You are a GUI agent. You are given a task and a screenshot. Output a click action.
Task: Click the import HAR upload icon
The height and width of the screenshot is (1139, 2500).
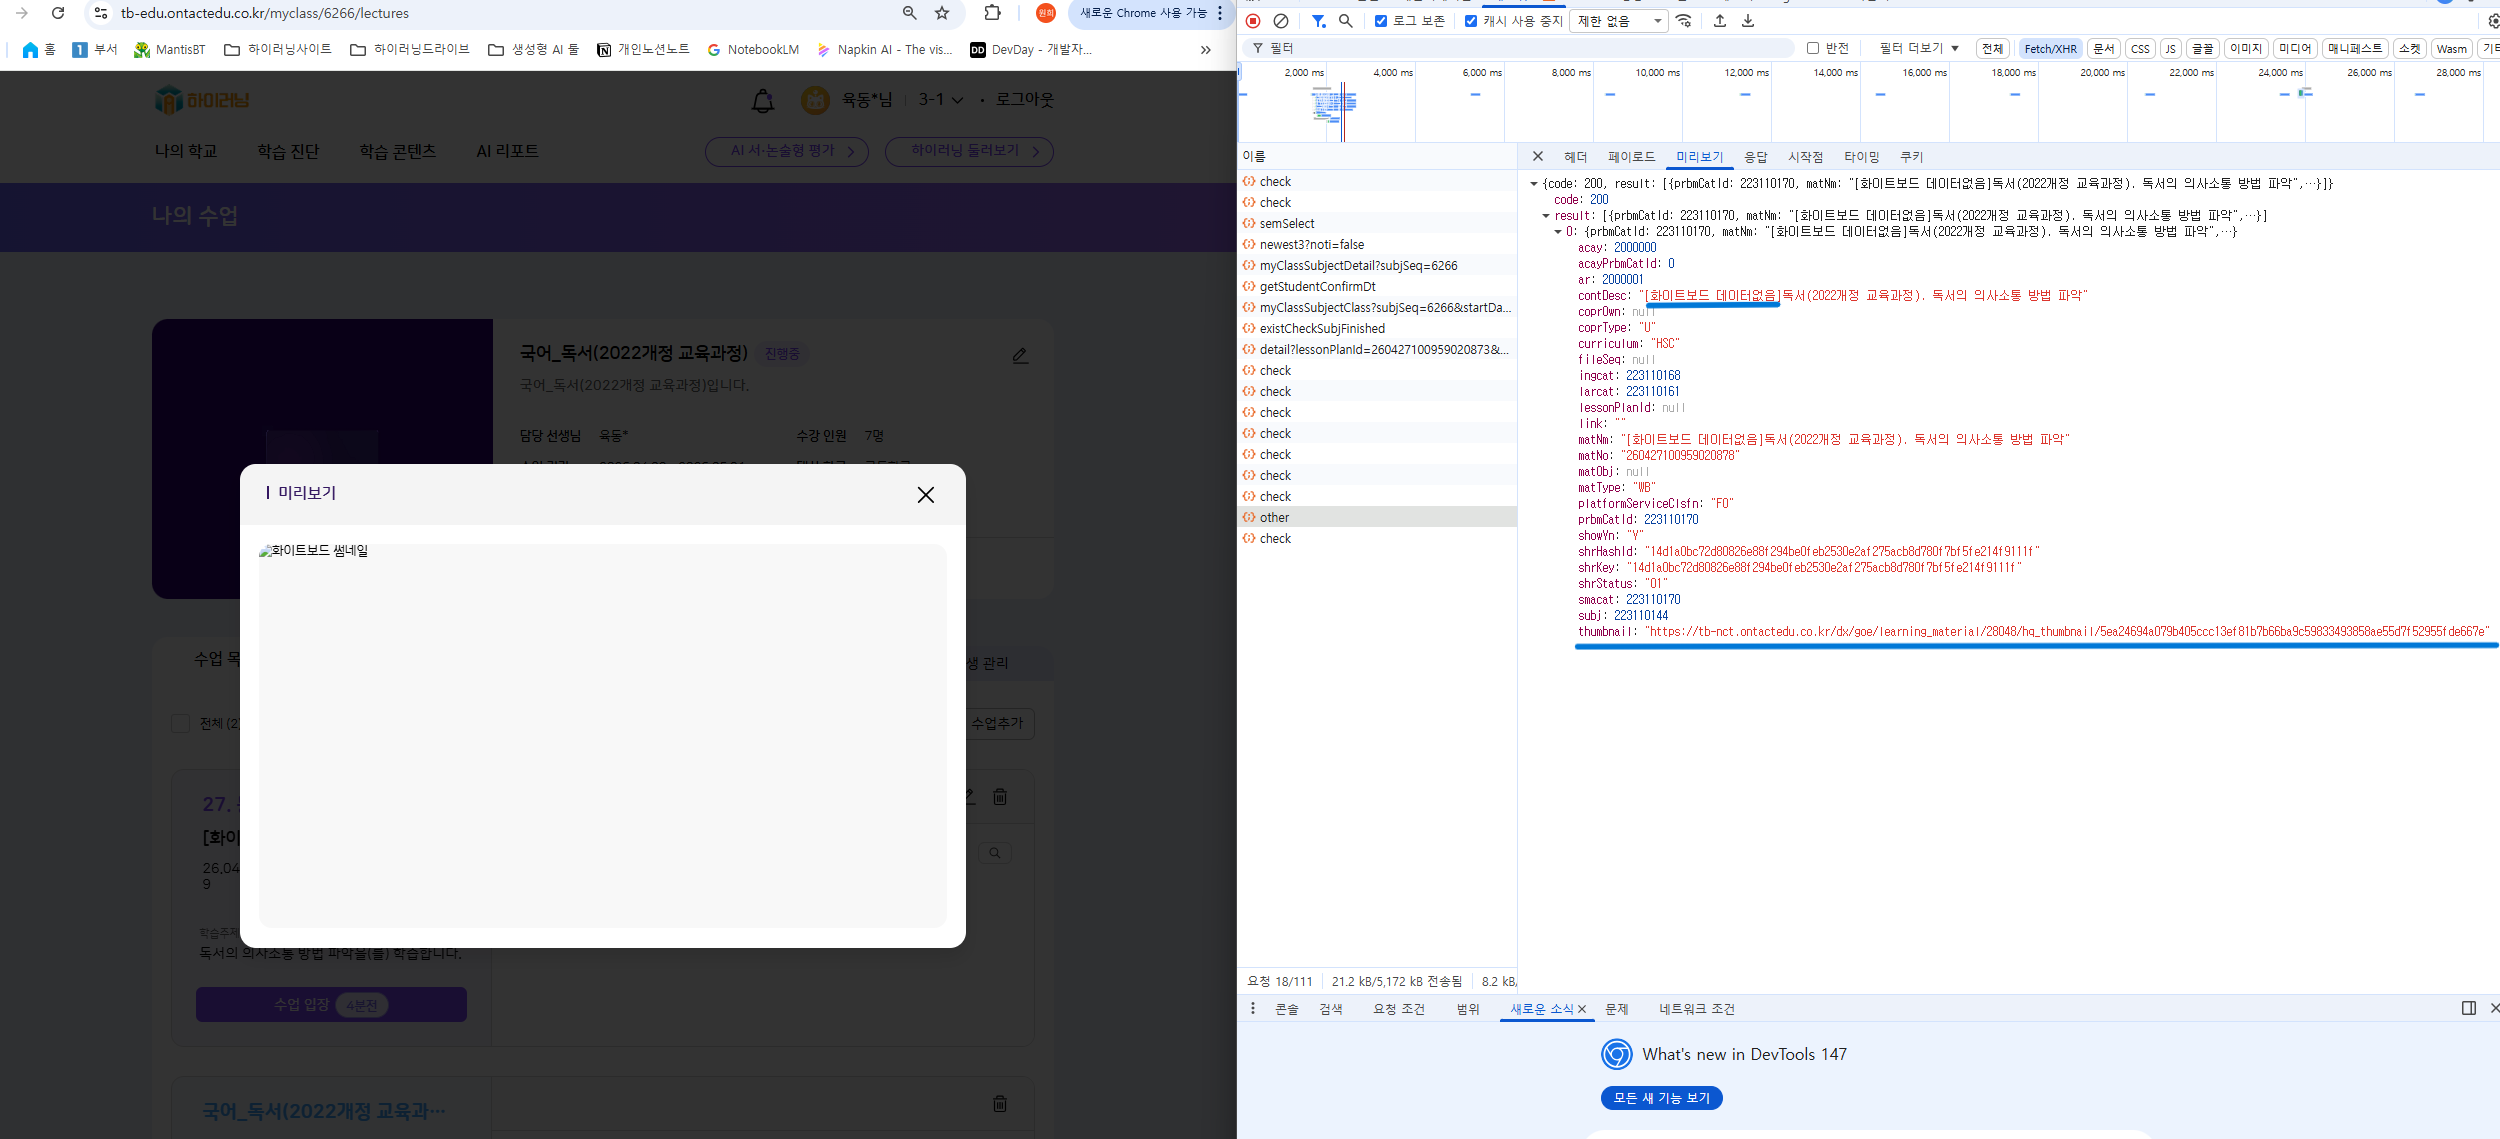[x=1720, y=21]
